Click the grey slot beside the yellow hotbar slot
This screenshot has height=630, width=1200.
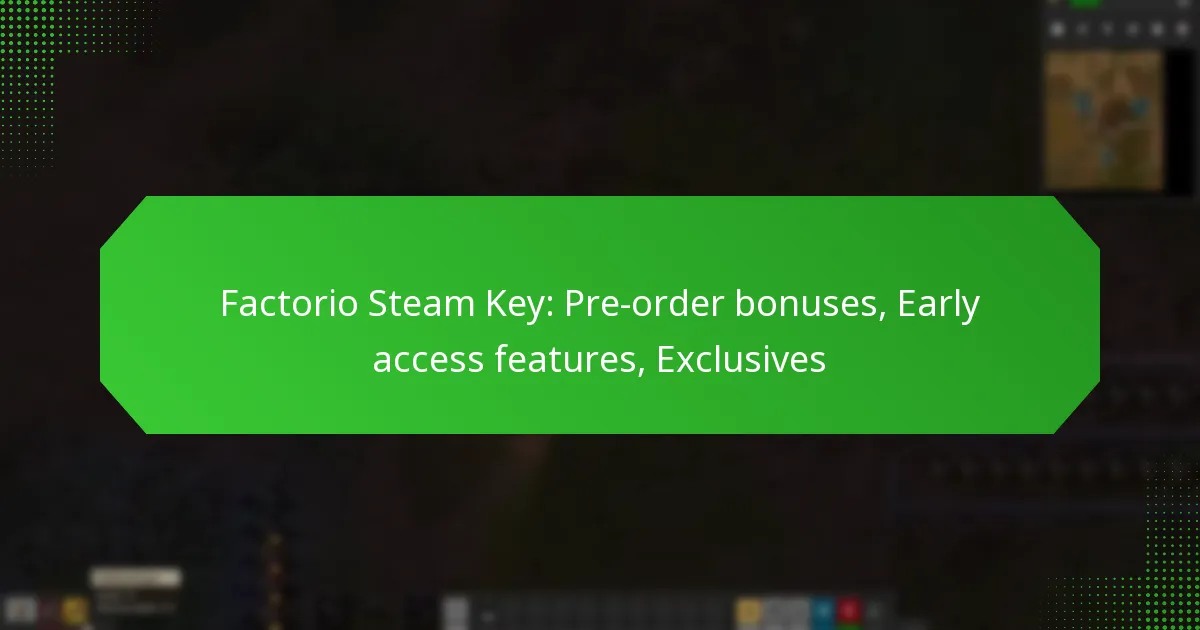tap(787, 612)
